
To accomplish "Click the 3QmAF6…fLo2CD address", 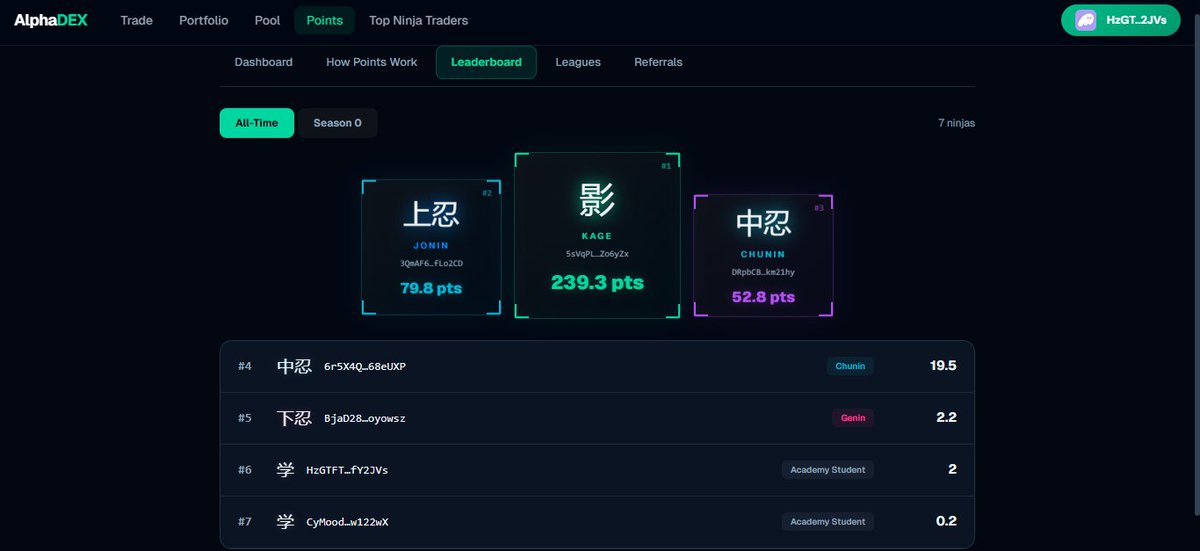I will click(431, 263).
